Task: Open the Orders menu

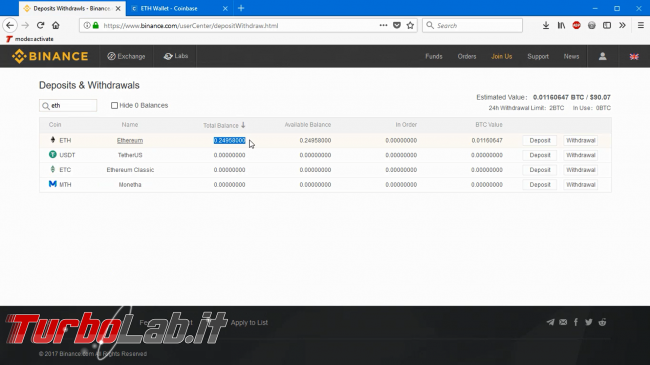Action: (467, 56)
